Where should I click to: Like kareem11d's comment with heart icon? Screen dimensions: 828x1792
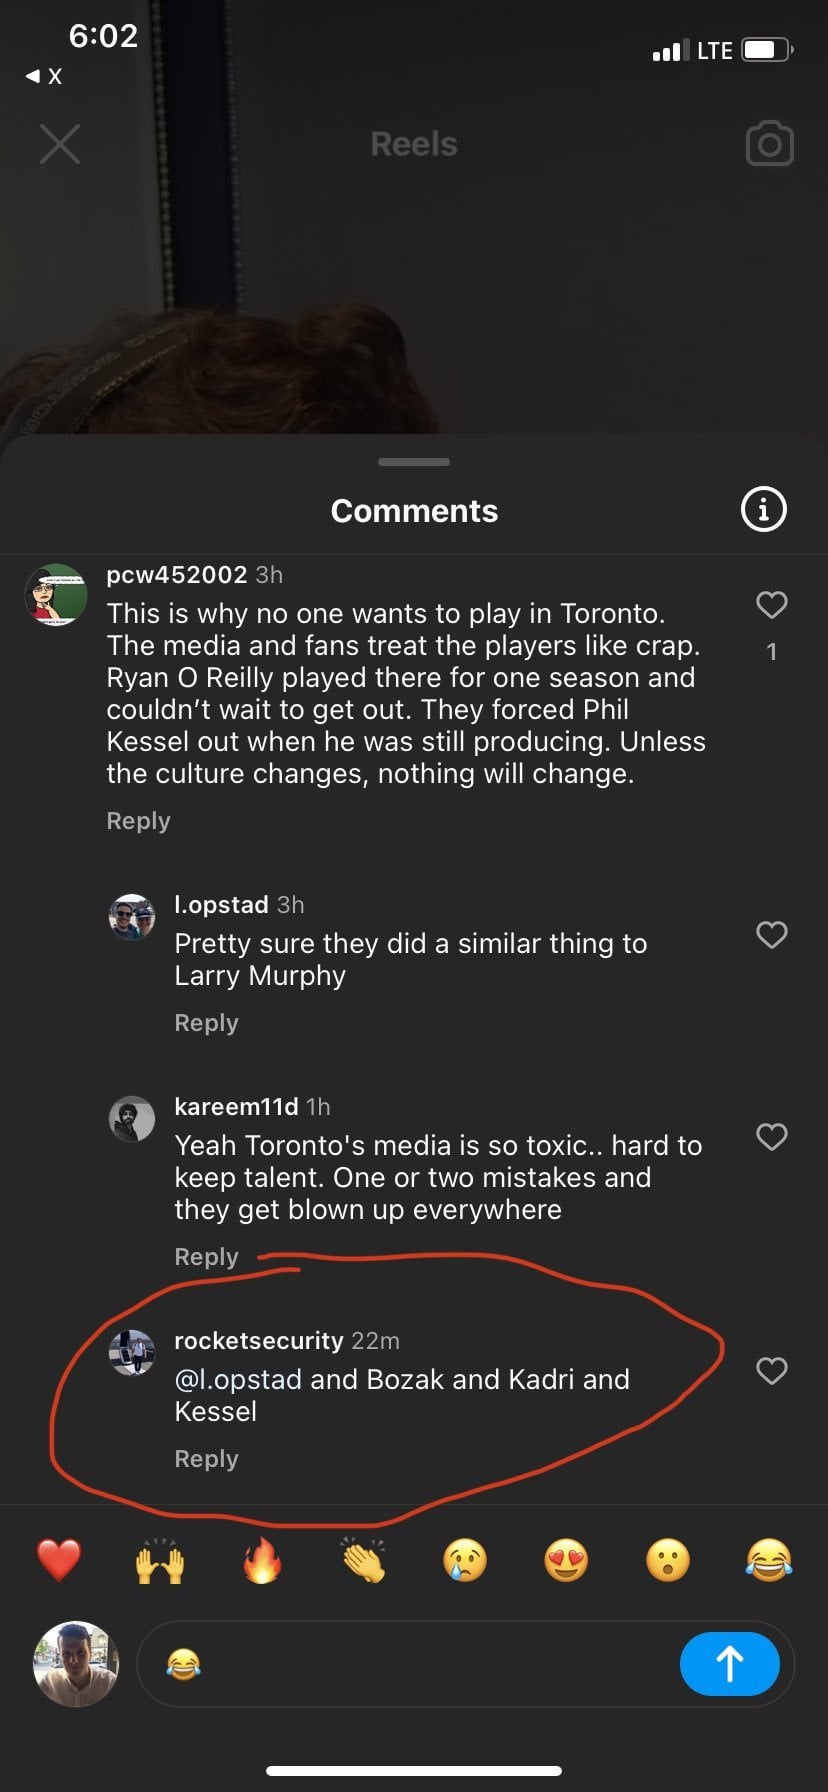coord(771,1137)
